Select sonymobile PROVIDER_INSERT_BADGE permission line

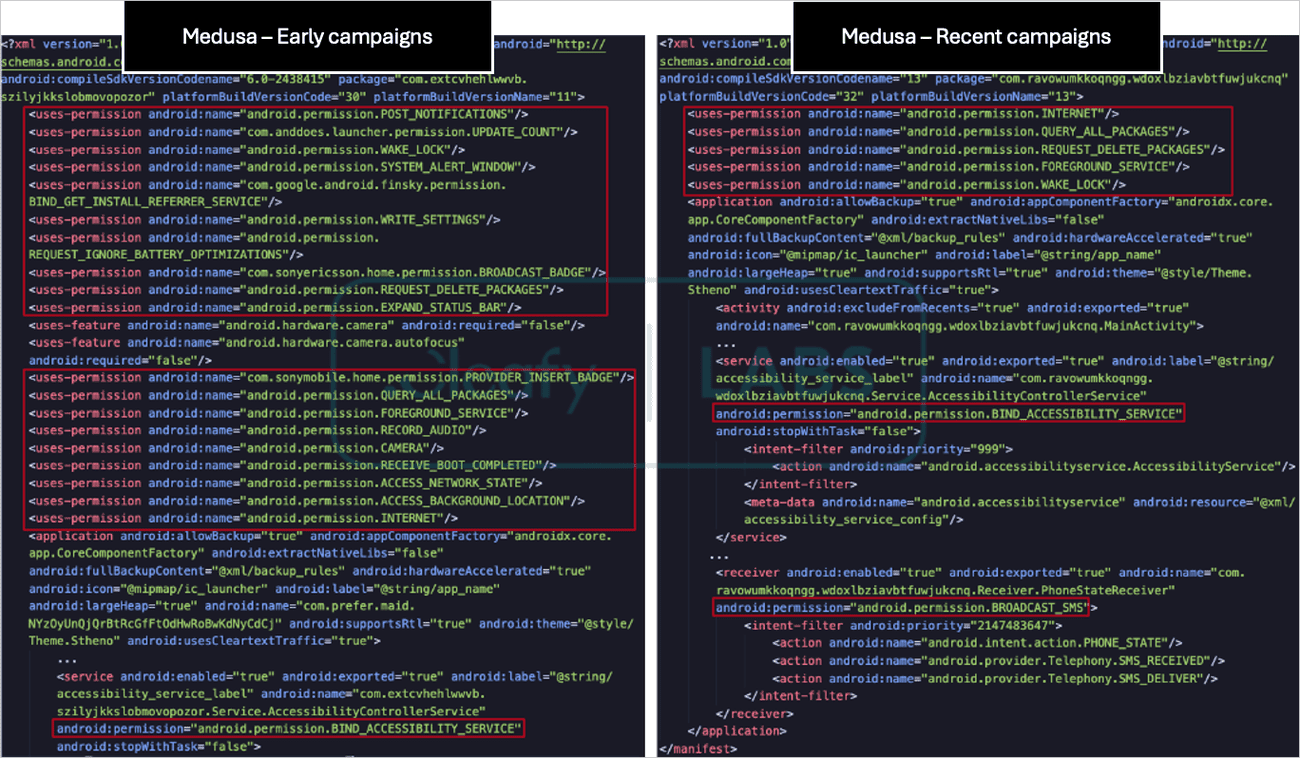point(331,378)
